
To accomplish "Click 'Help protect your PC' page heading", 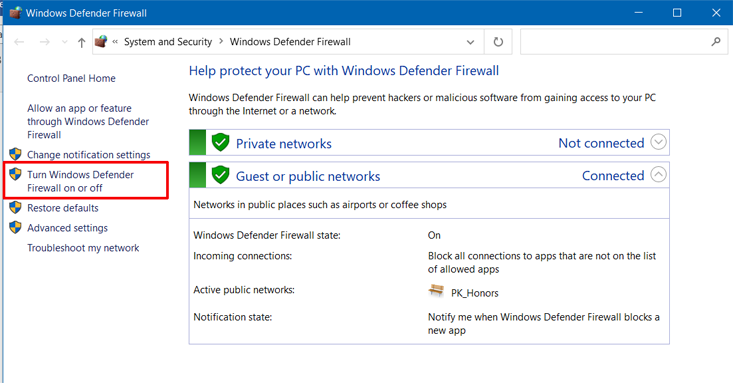I will click(344, 71).
